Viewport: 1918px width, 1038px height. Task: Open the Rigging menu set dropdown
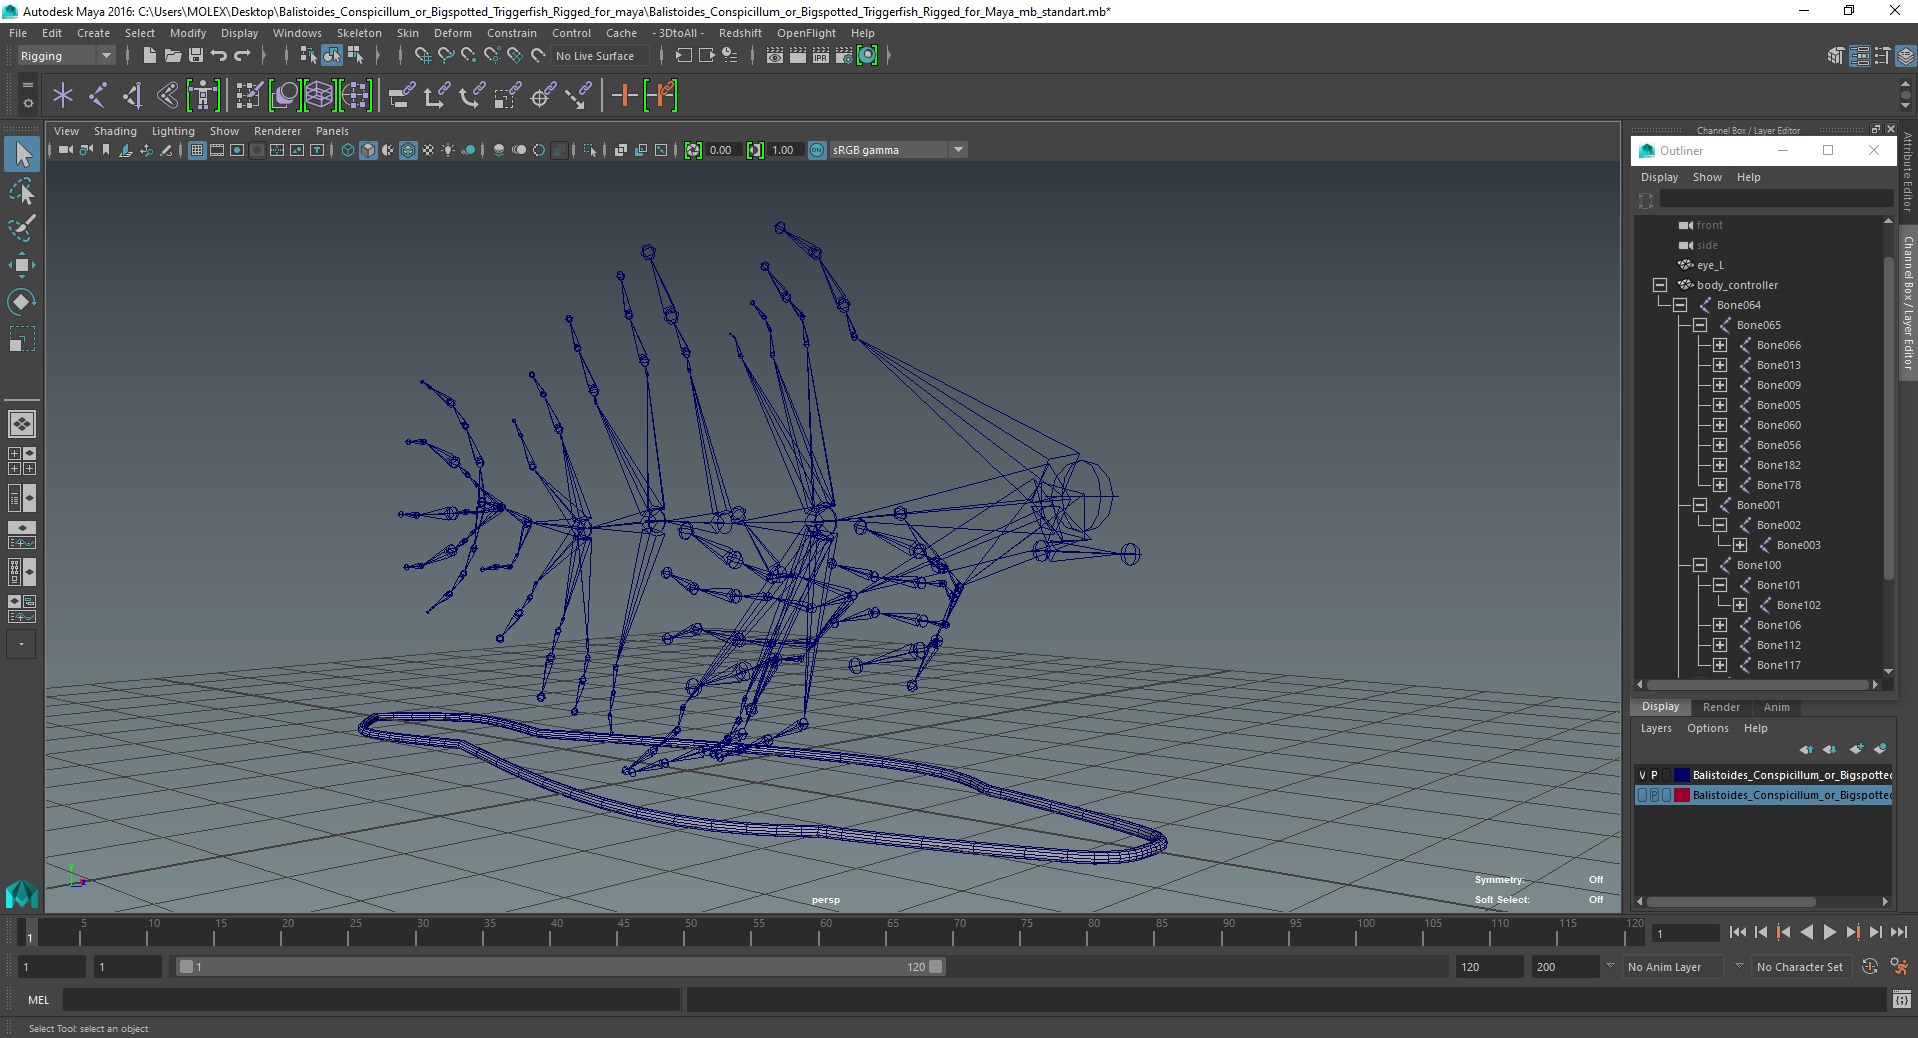point(66,56)
